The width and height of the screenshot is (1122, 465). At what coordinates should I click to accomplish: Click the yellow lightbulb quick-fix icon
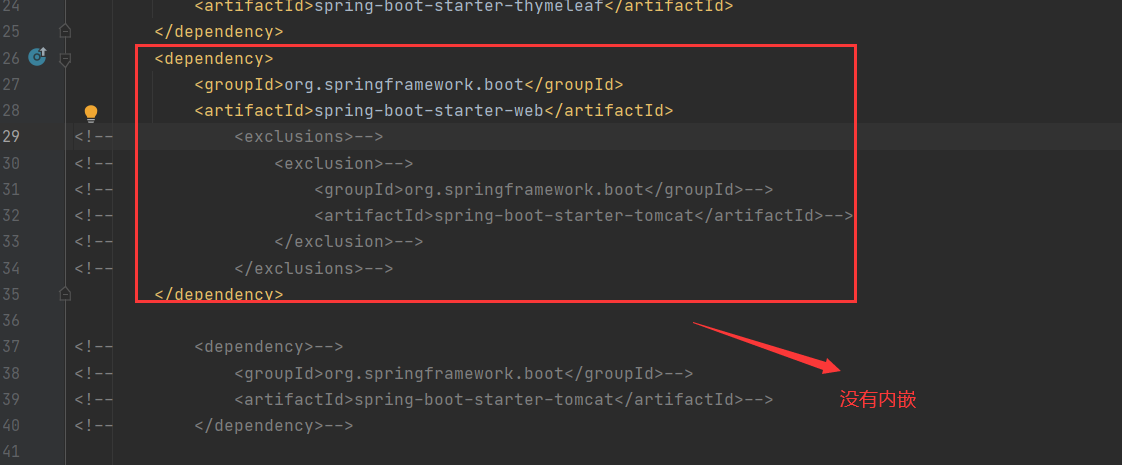point(91,113)
